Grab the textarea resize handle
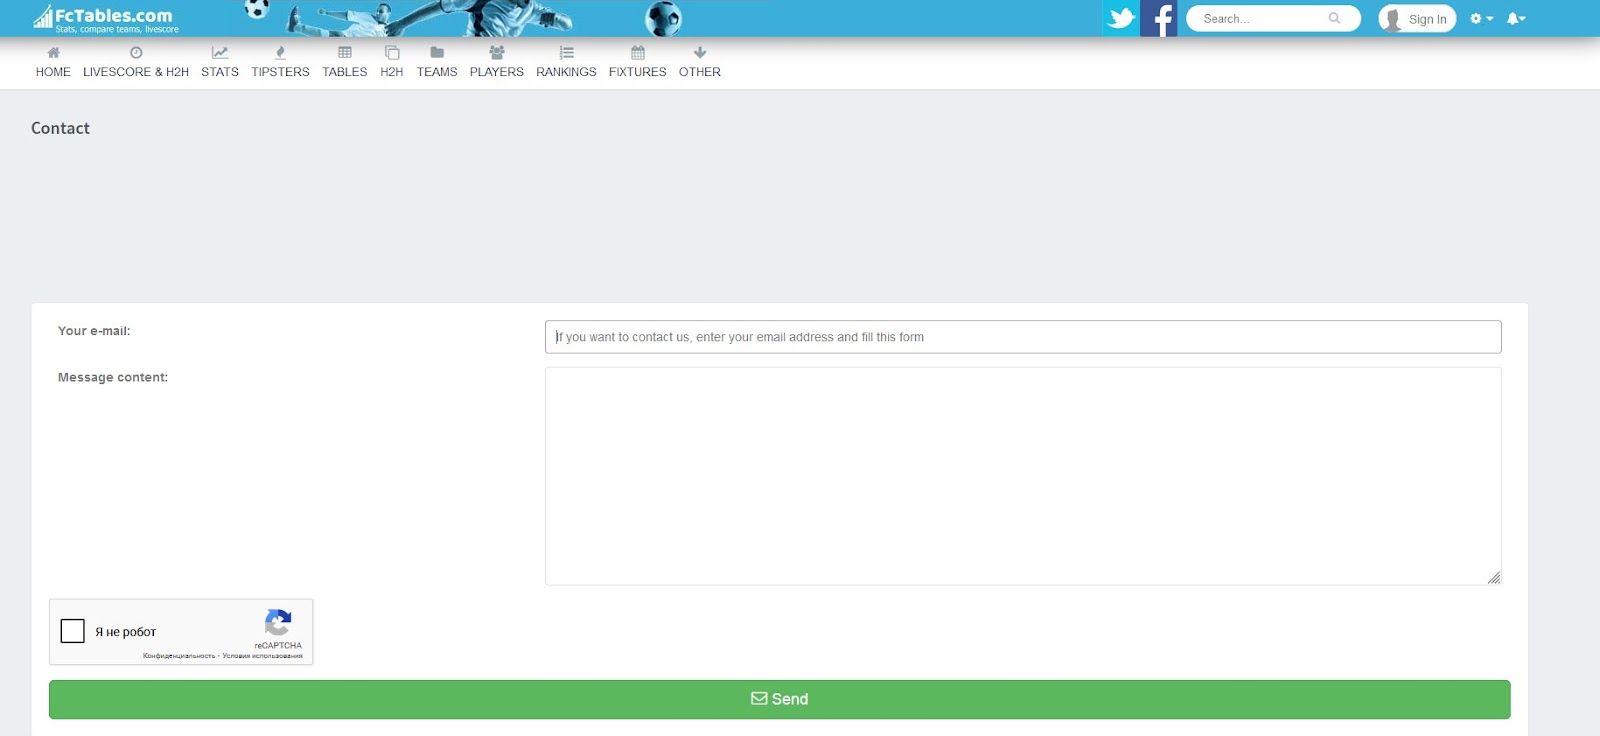The image size is (1600, 736). tap(1494, 577)
